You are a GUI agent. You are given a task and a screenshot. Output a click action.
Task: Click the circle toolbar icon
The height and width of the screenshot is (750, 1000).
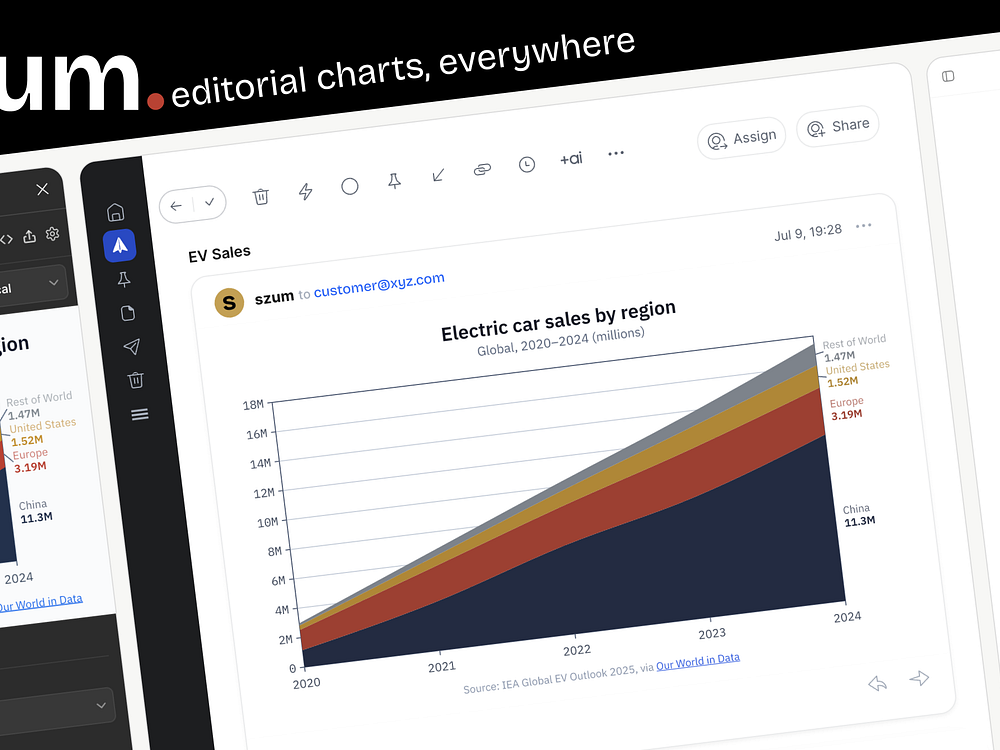coord(349,186)
